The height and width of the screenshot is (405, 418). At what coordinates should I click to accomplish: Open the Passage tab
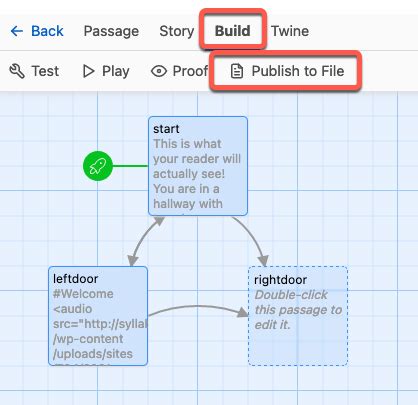[x=111, y=31]
